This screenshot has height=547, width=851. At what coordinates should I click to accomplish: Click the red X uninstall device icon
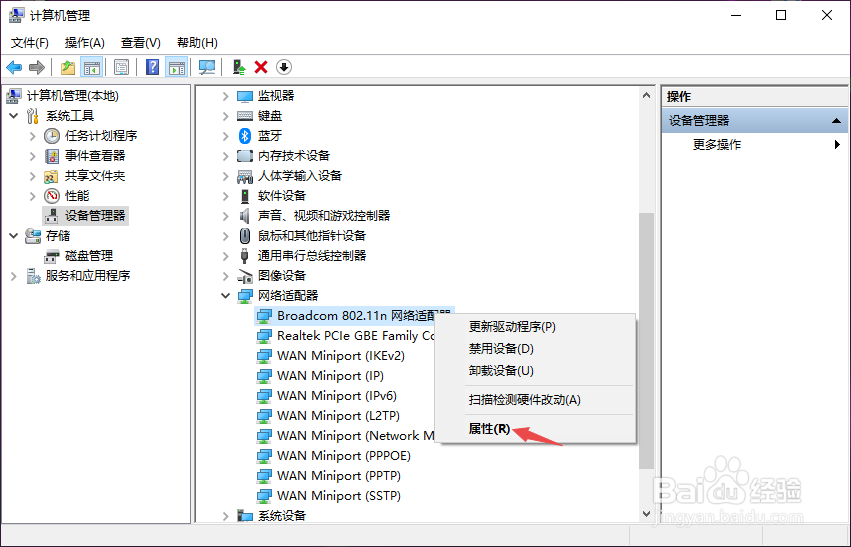261,67
